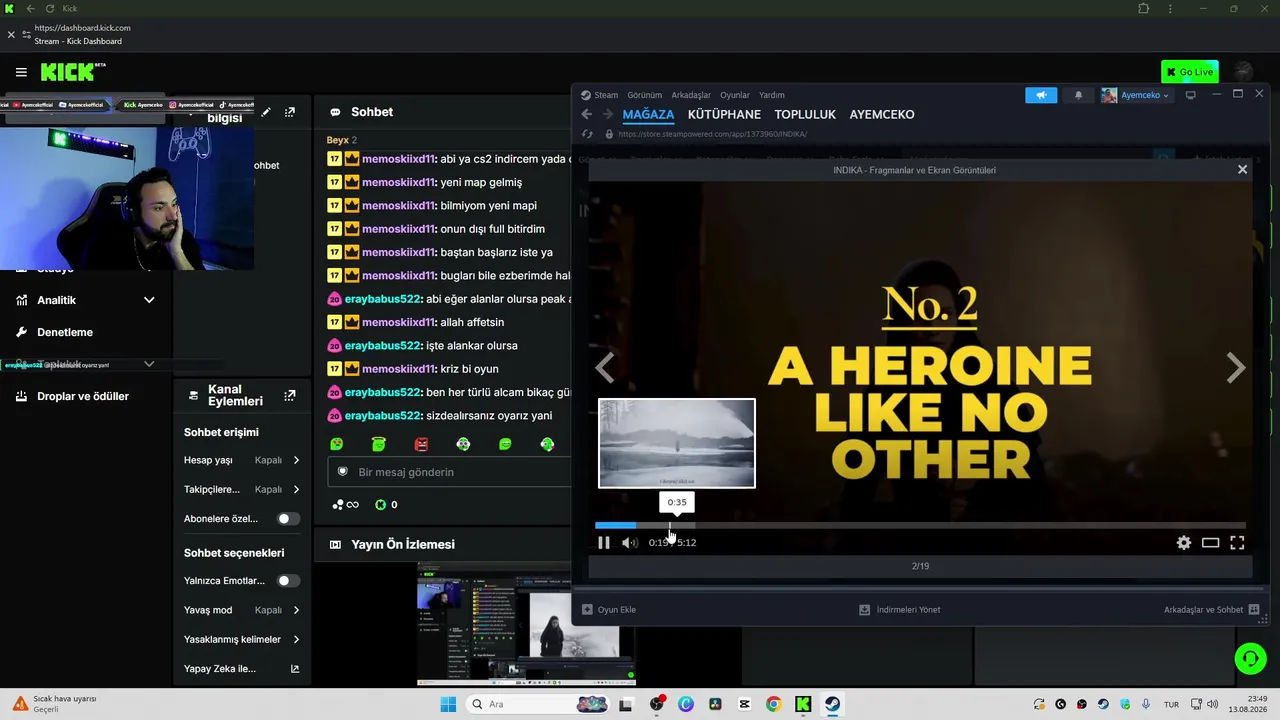Pause the INDIKA trailer video
The width and height of the screenshot is (1280, 720).
[604, 542]
